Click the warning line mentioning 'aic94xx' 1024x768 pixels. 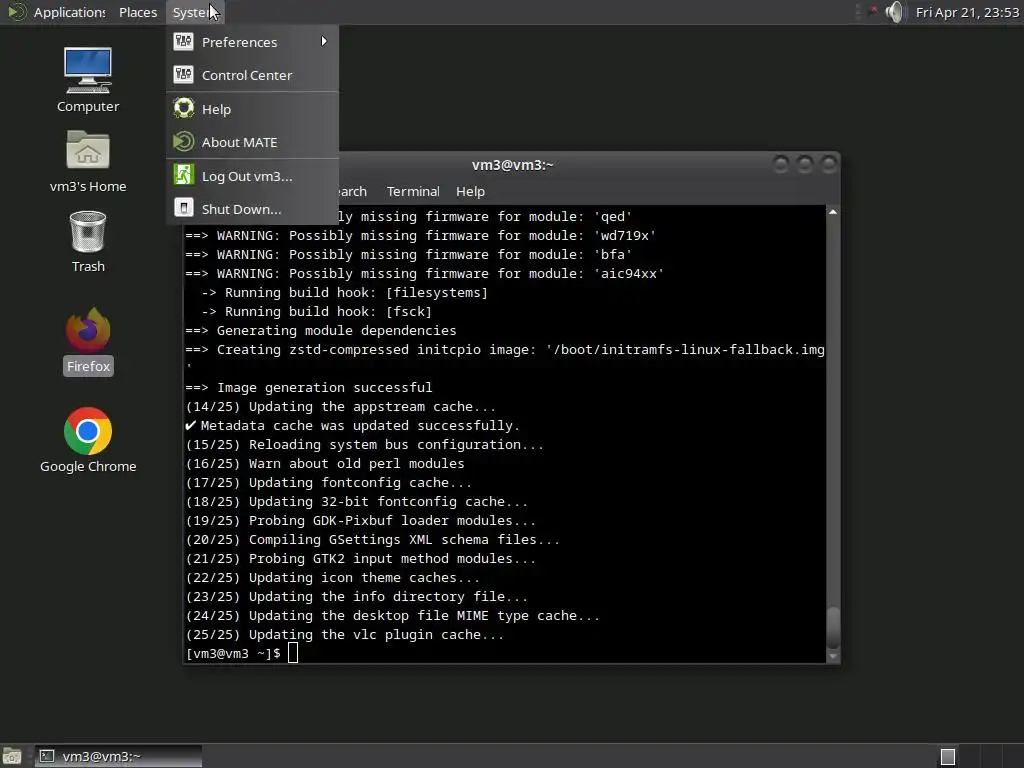tap(424, 274)
